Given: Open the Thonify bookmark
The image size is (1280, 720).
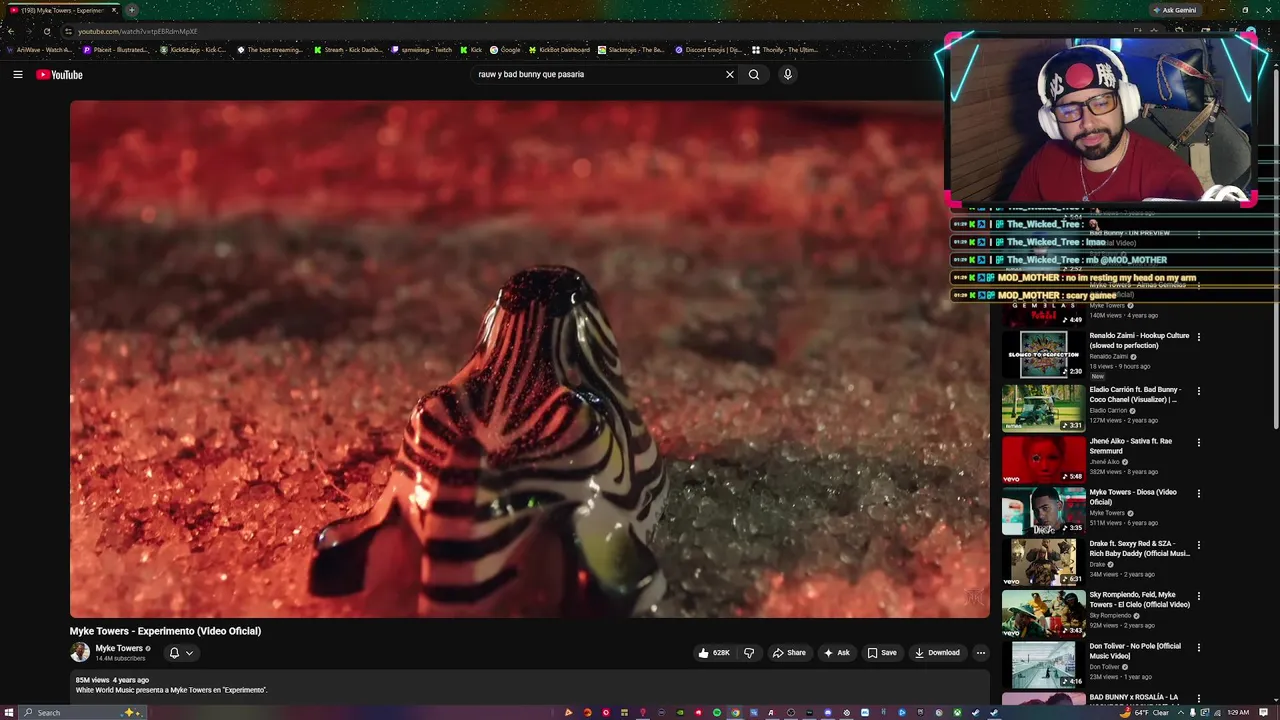Looking at the screenshot, I should pyautogui.click(x=785, y=49).
